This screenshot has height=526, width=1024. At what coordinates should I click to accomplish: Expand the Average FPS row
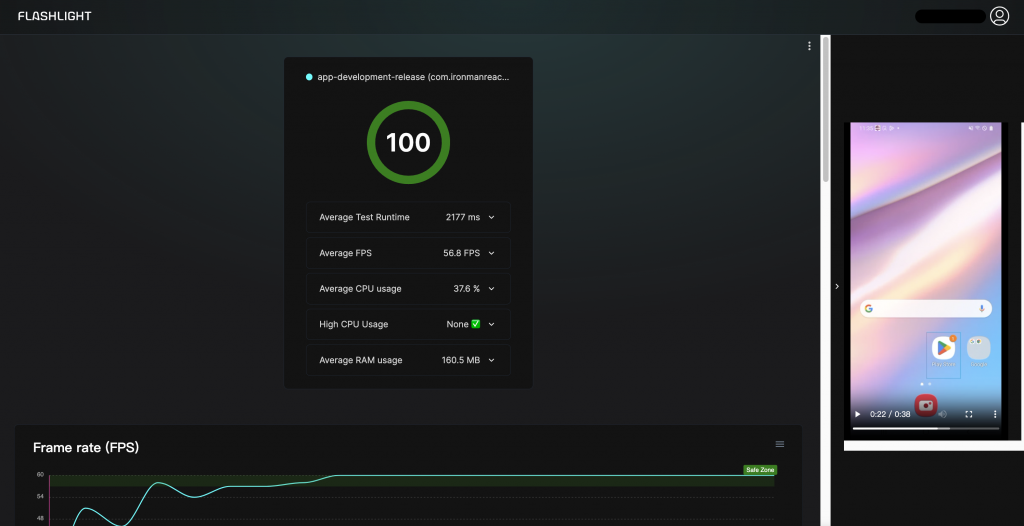coord(408,253)
